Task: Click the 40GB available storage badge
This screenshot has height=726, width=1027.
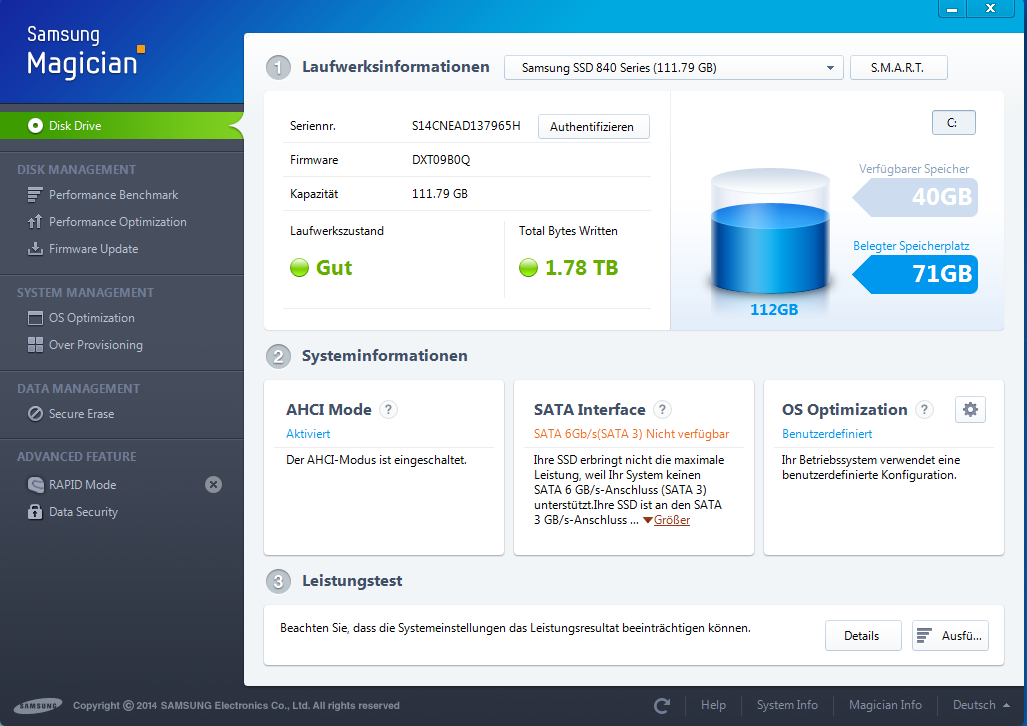Action: pos(915,197)
